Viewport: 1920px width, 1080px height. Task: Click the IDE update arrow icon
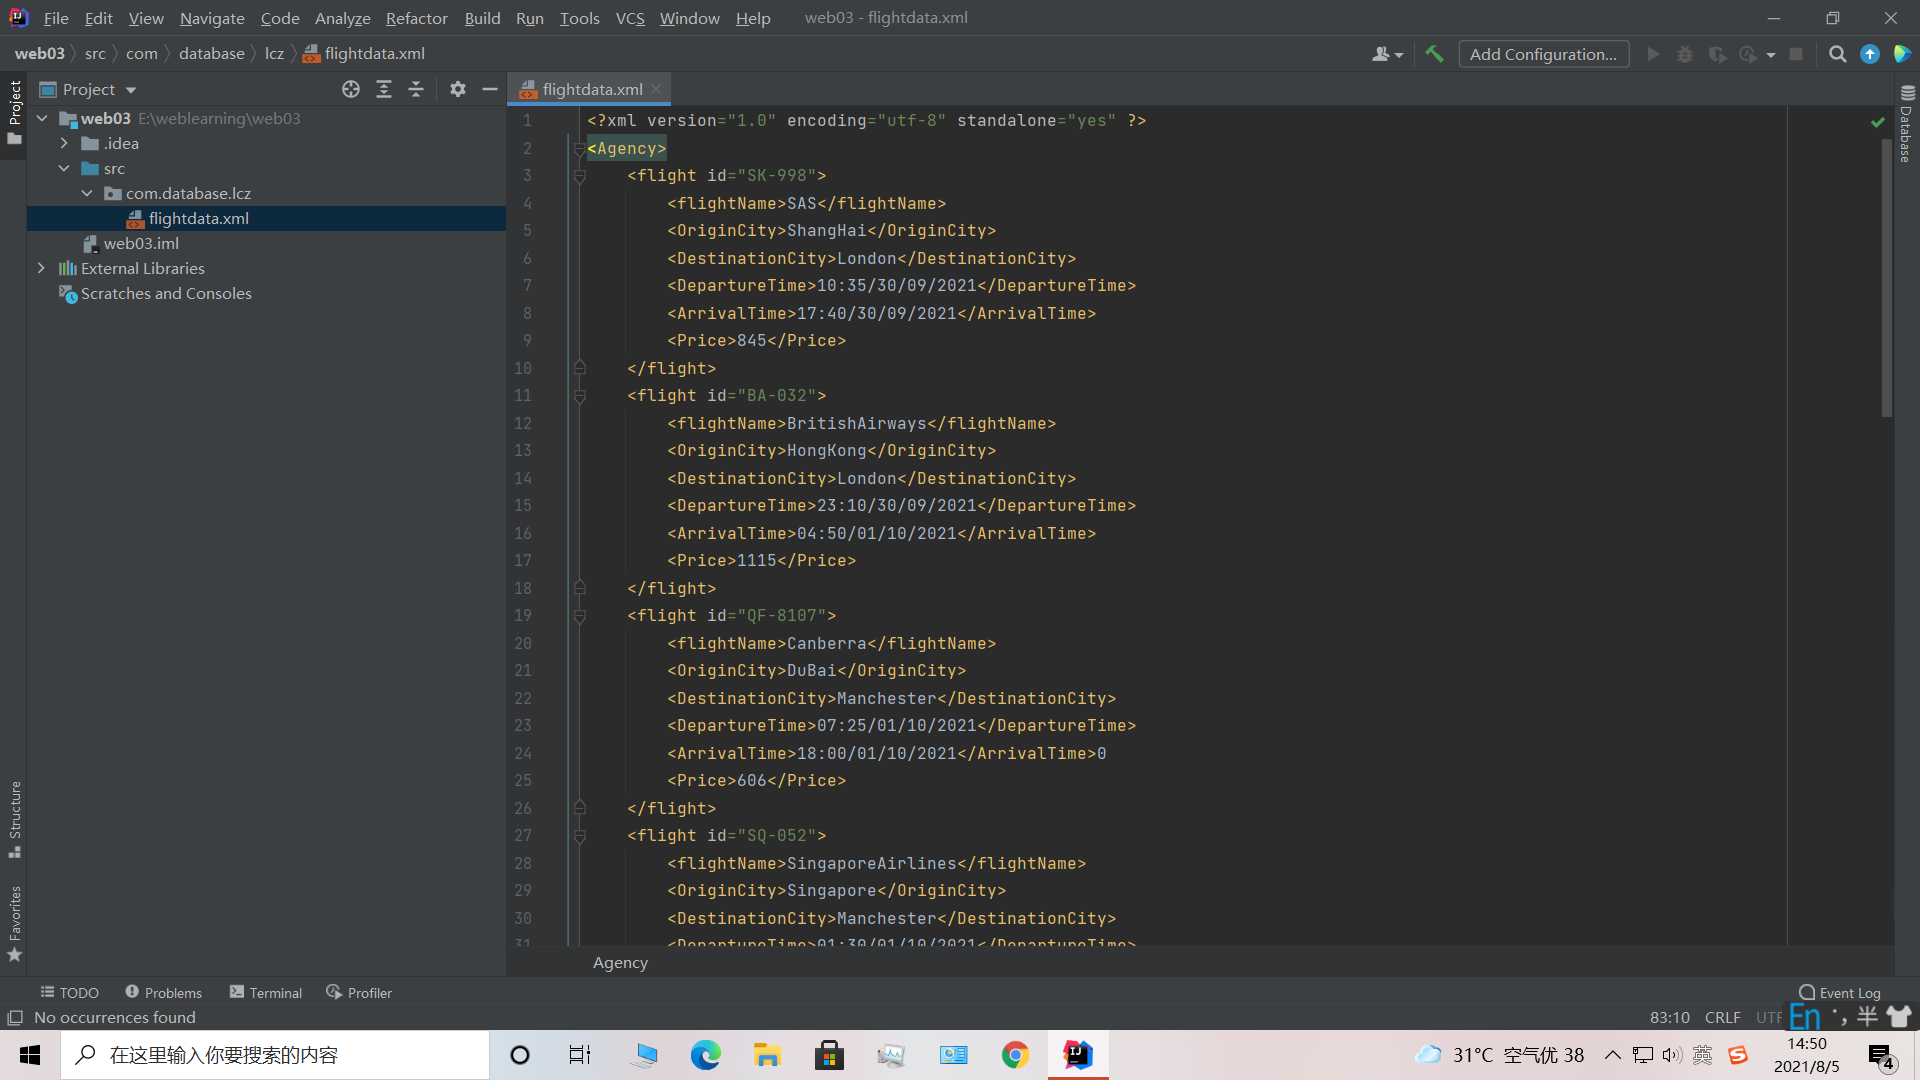point(1870,54)
